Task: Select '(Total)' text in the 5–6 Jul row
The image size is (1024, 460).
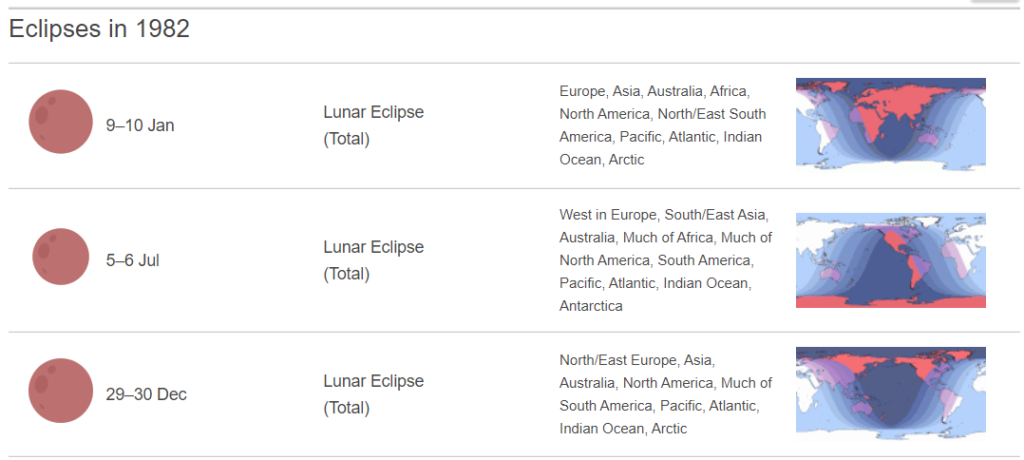Action: [x=346, y=273]
